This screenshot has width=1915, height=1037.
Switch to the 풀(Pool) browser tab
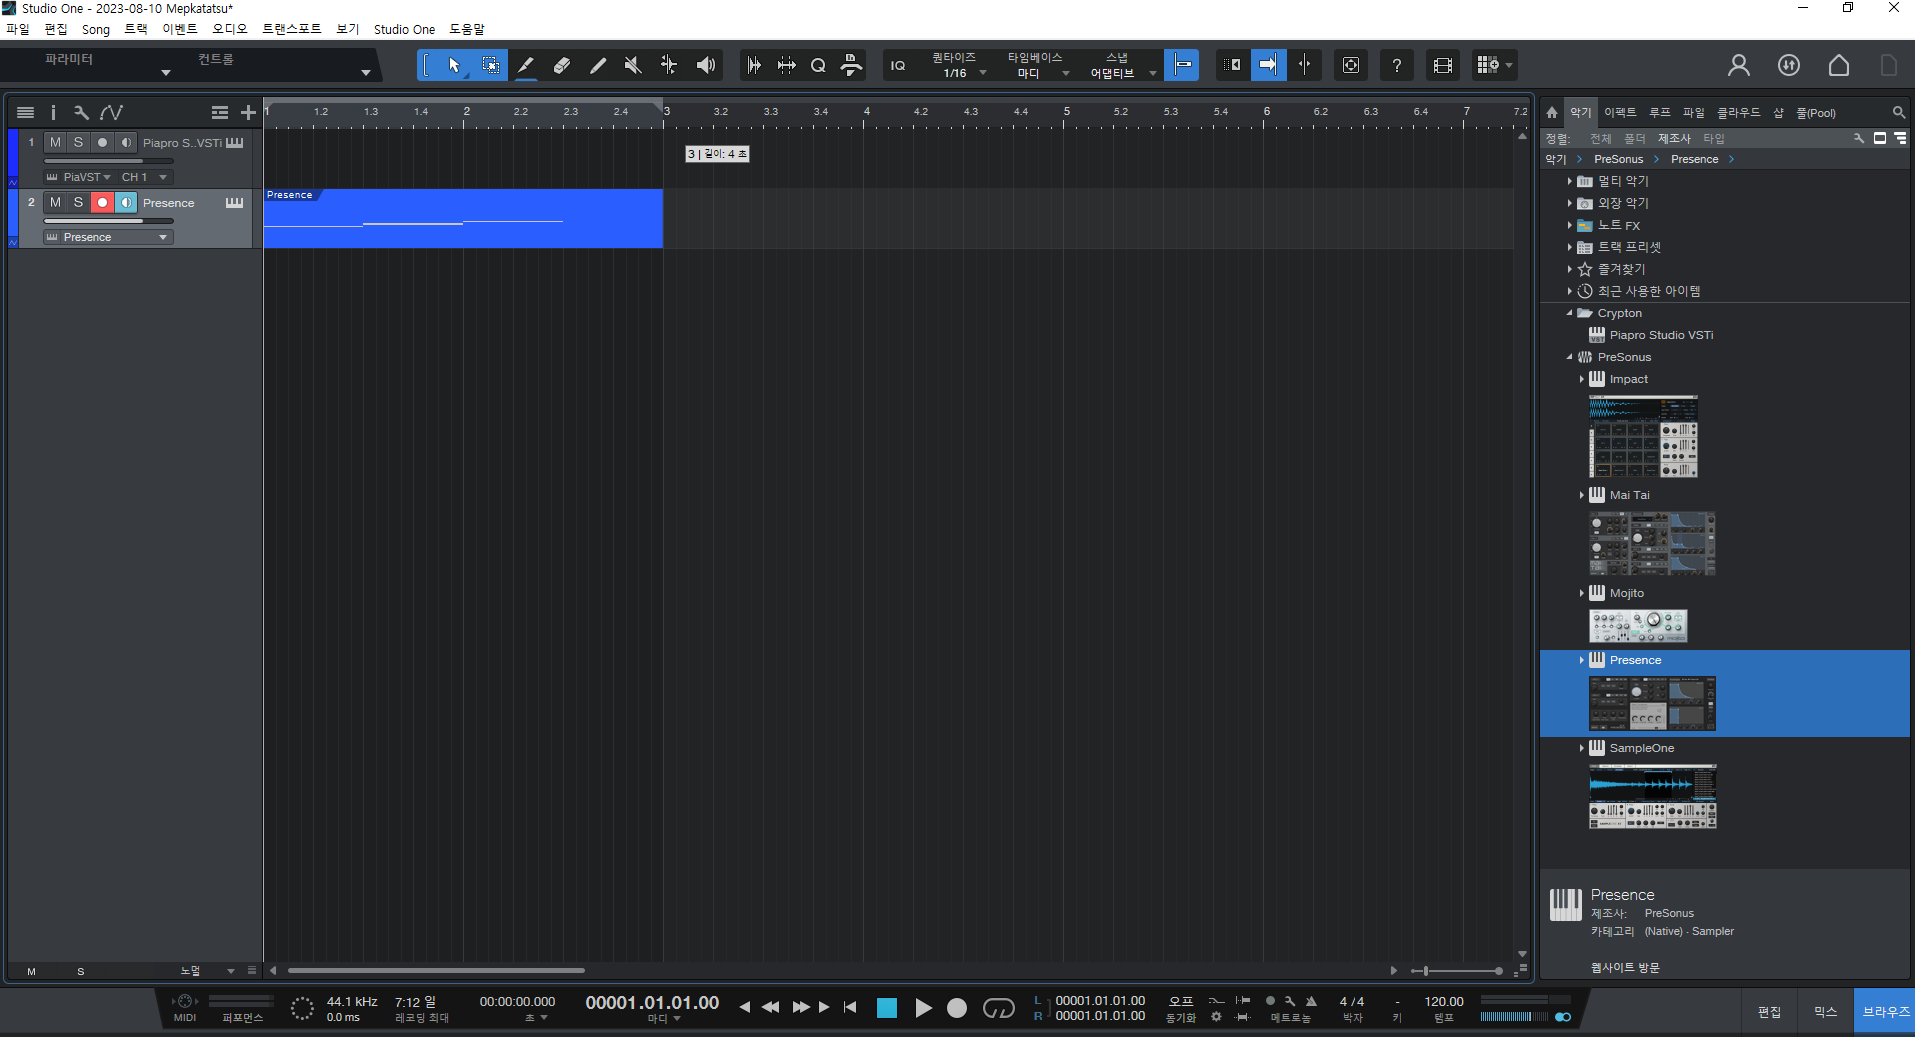pos(1816,113)
